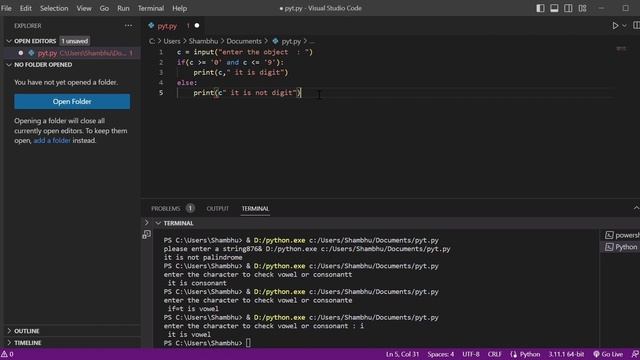Click terminal copy icon below arrow

pos(147,234)
